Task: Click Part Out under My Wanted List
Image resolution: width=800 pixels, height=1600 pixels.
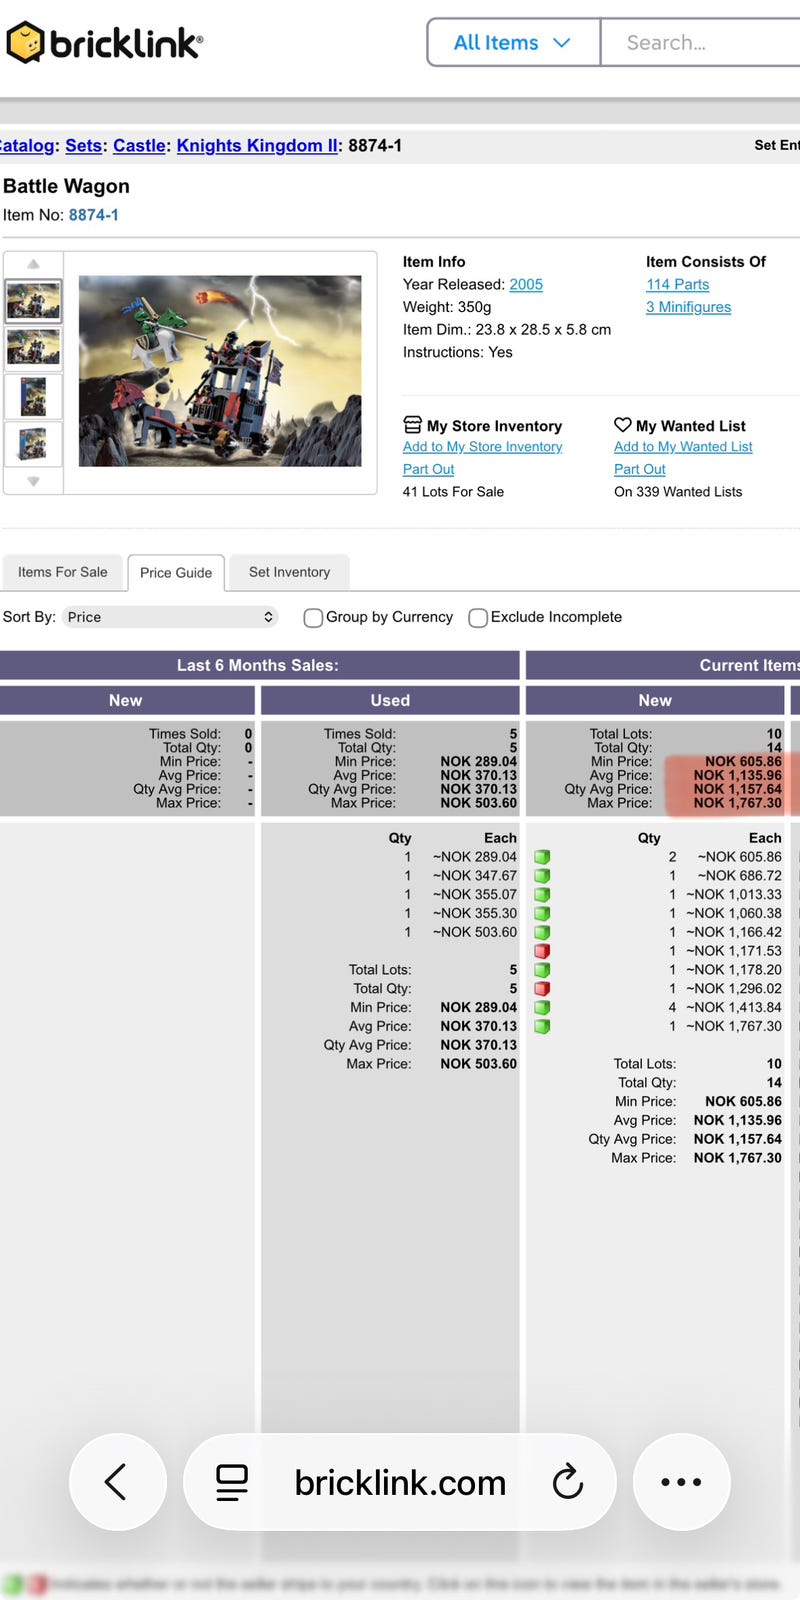Action: coord(639,469)
